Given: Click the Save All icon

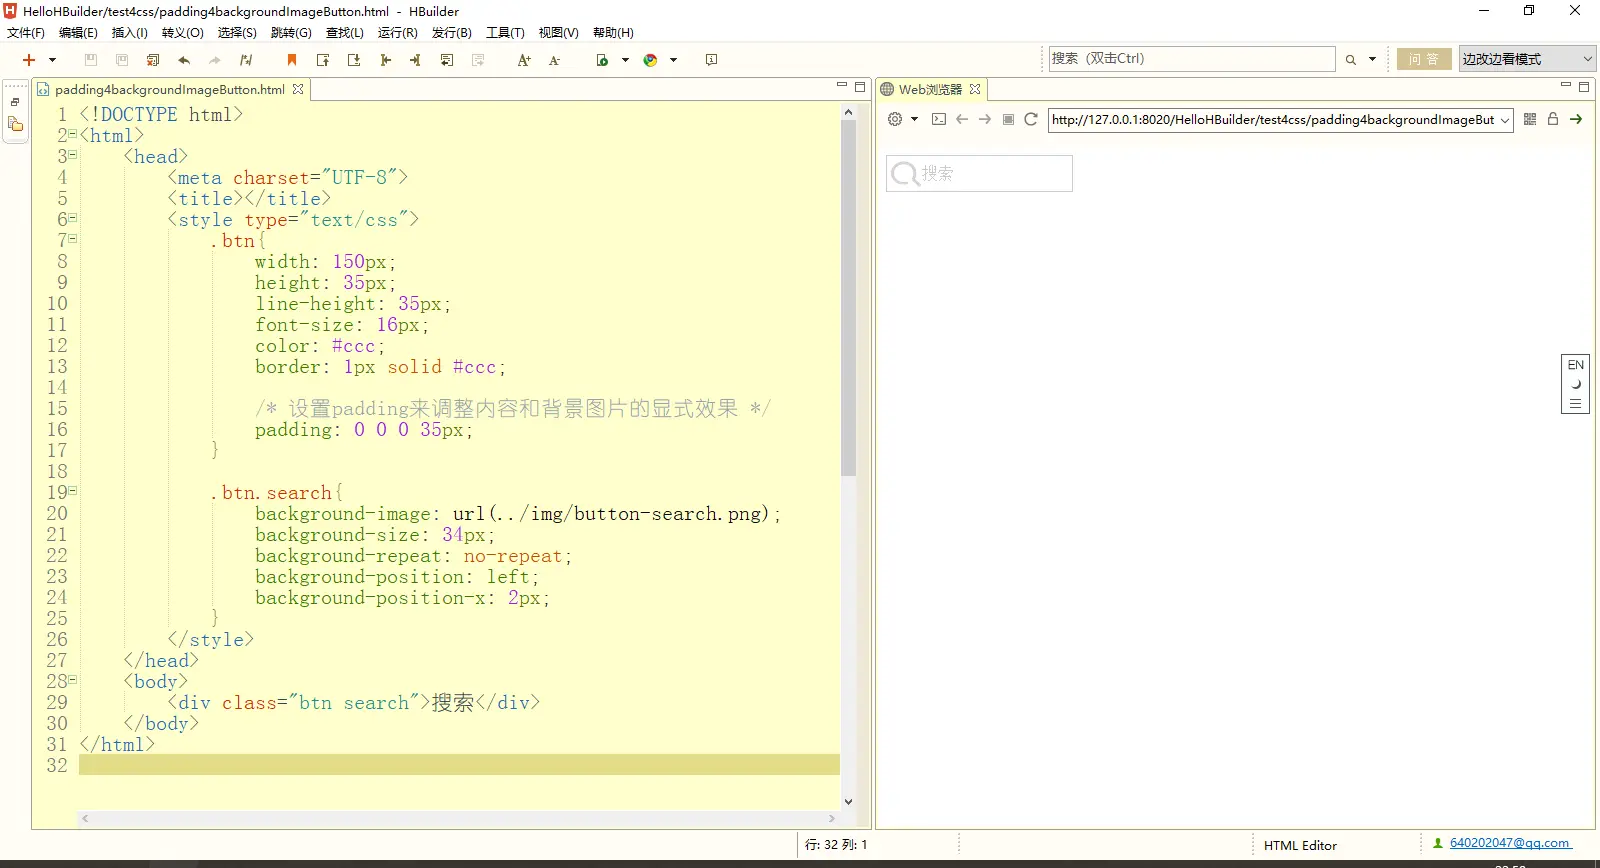Looking at the screenshot, I should point(122,60).
